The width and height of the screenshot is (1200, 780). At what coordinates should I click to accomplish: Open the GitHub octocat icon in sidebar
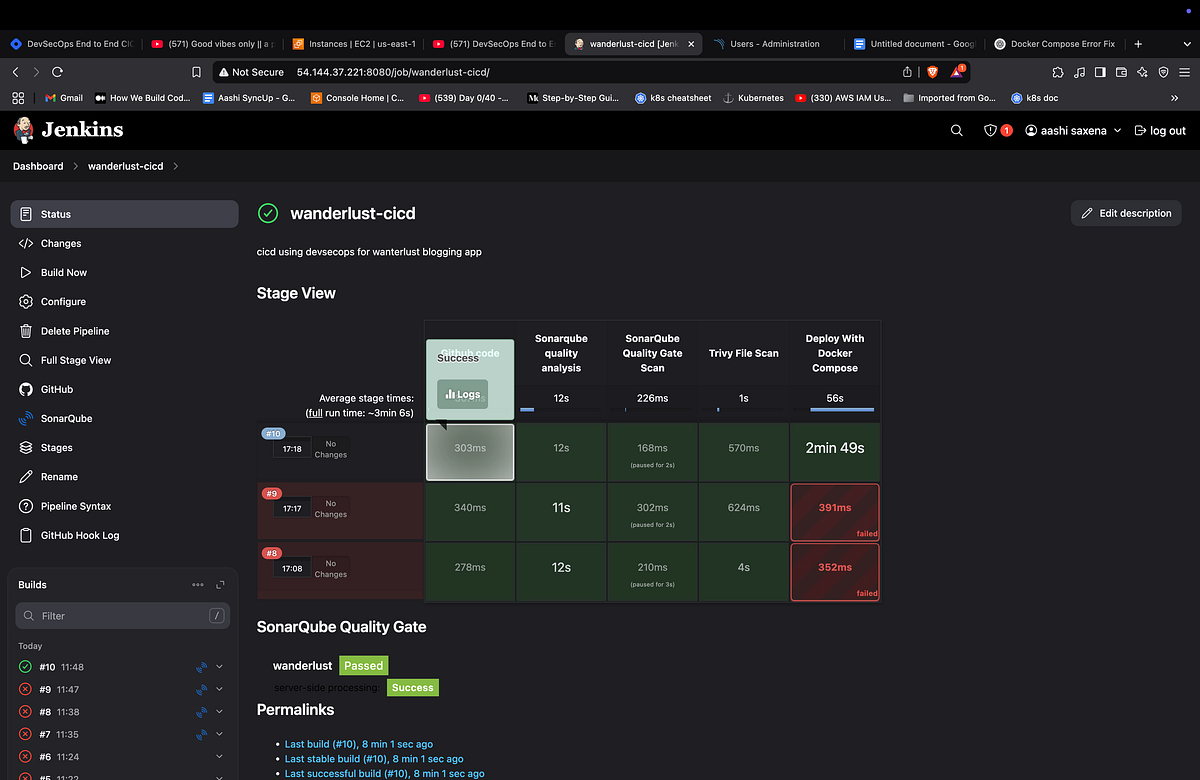(27, 389)
